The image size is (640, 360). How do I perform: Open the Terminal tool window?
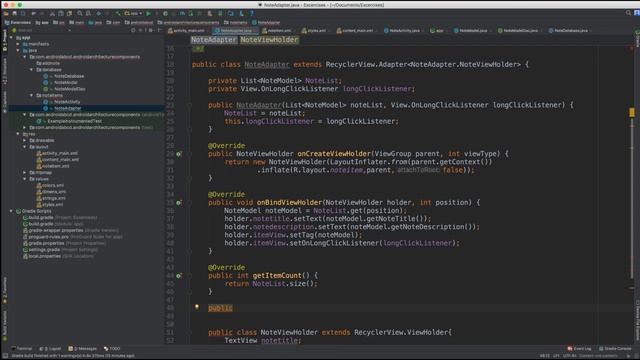(21, 349)
